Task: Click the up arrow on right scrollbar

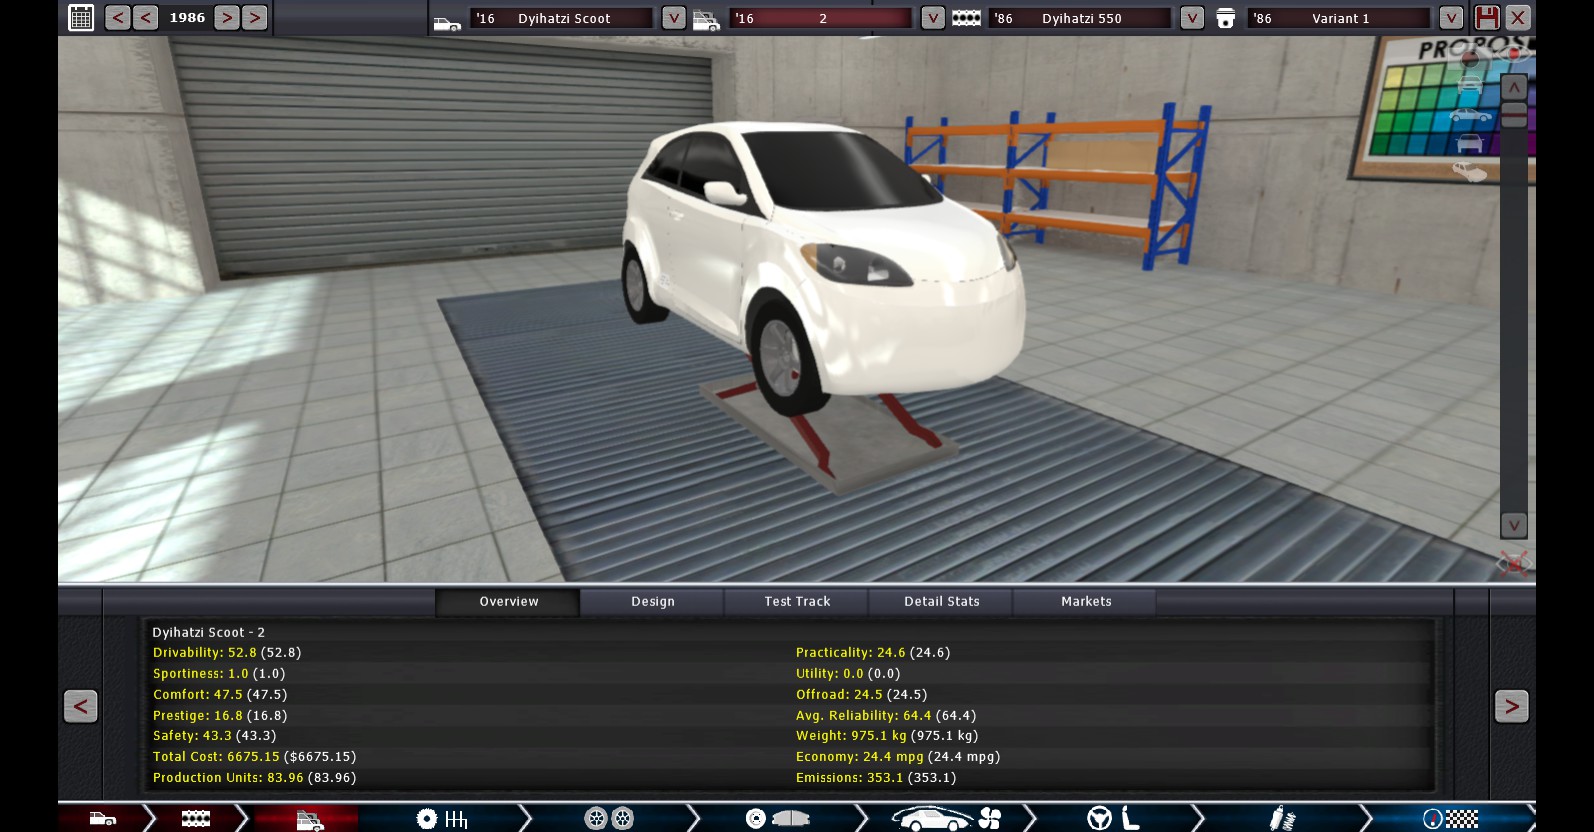Action: coord(1514,87)
